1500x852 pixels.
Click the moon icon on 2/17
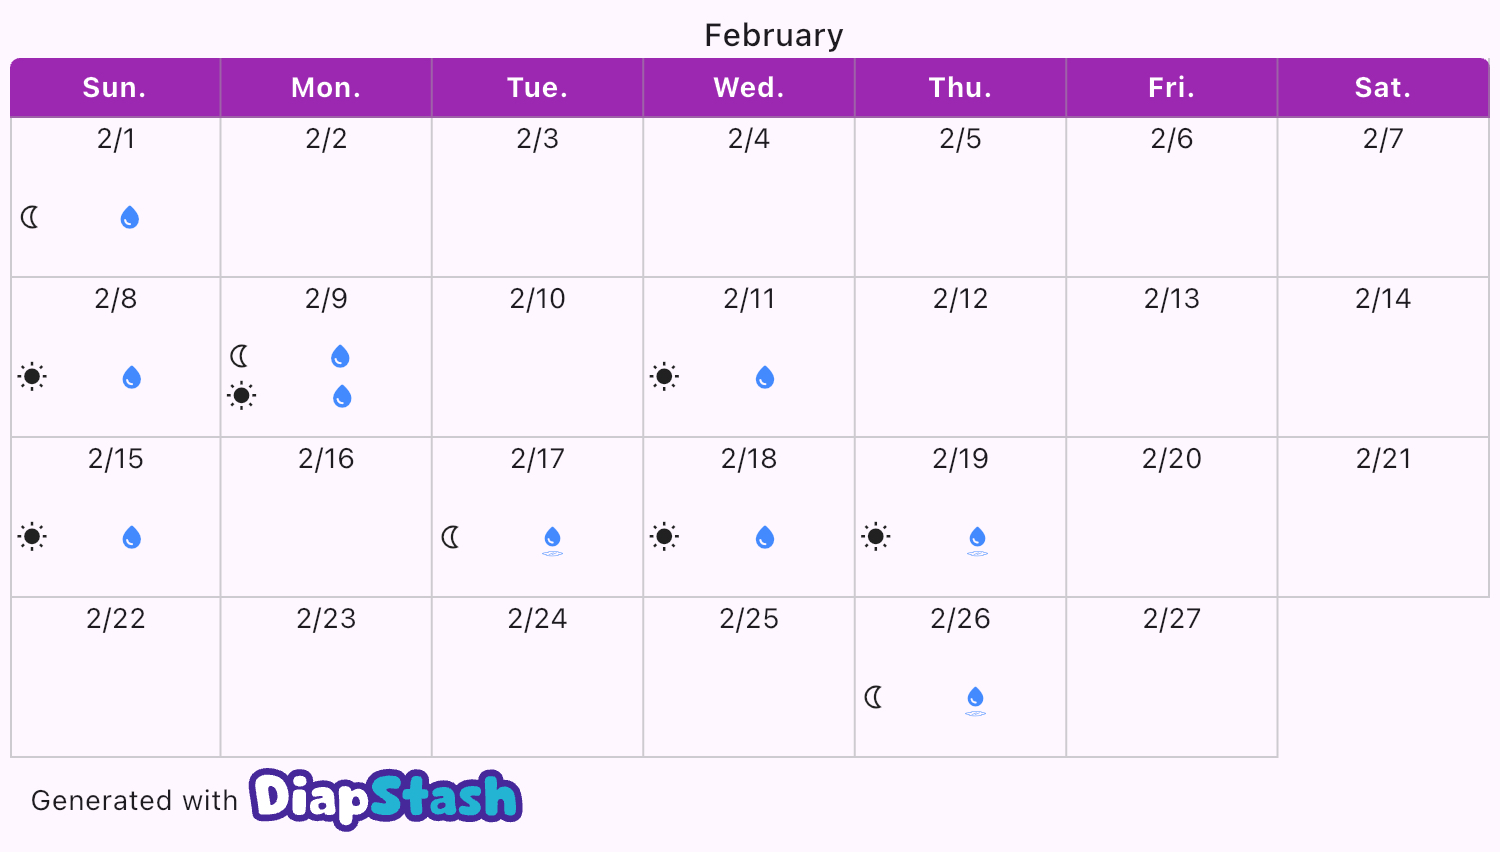pyautogui.click(x=451, y=537)
